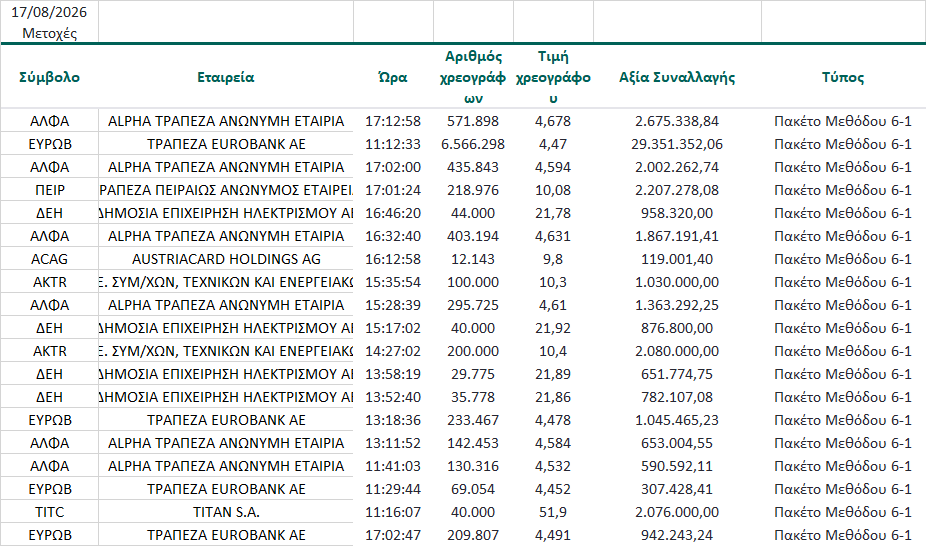Click the time cell 11:29:44
Viewport: 926px width, 546px height.
393,489
